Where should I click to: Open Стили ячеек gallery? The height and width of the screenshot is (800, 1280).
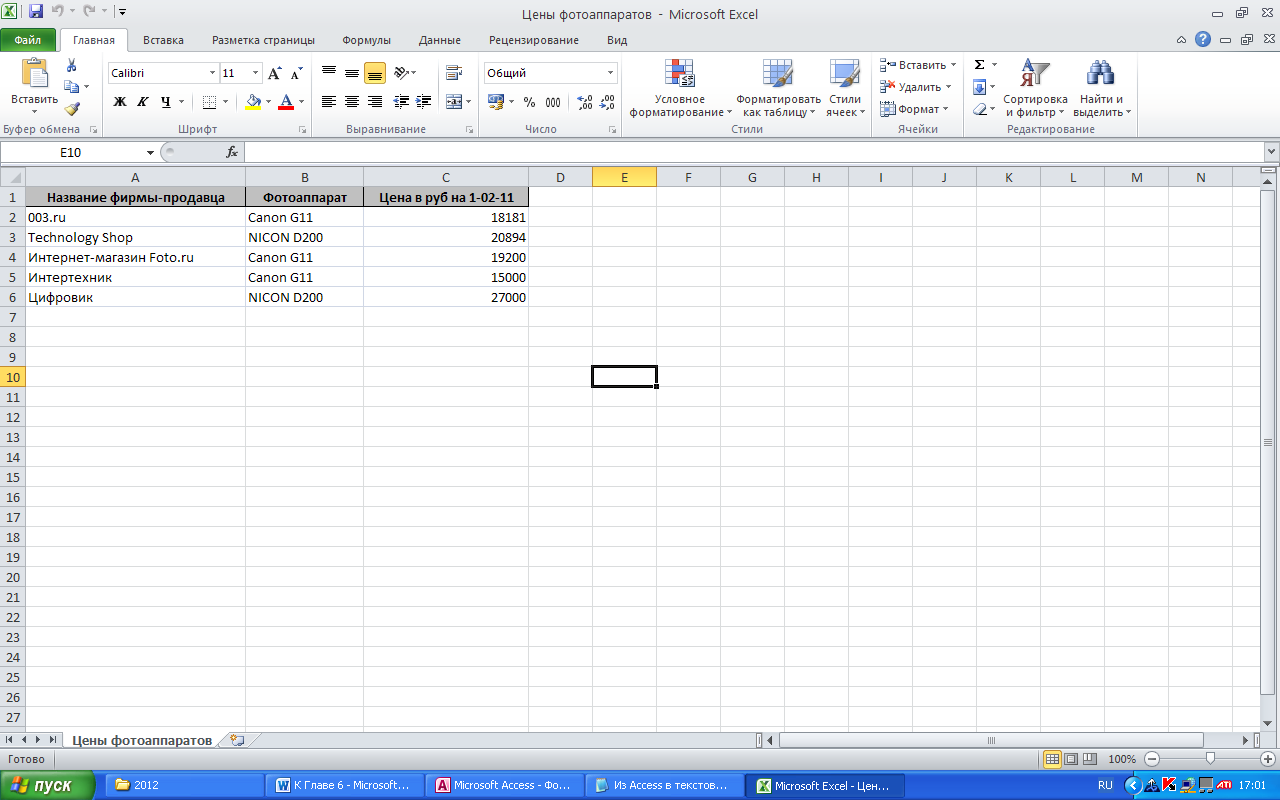[845, 88]
